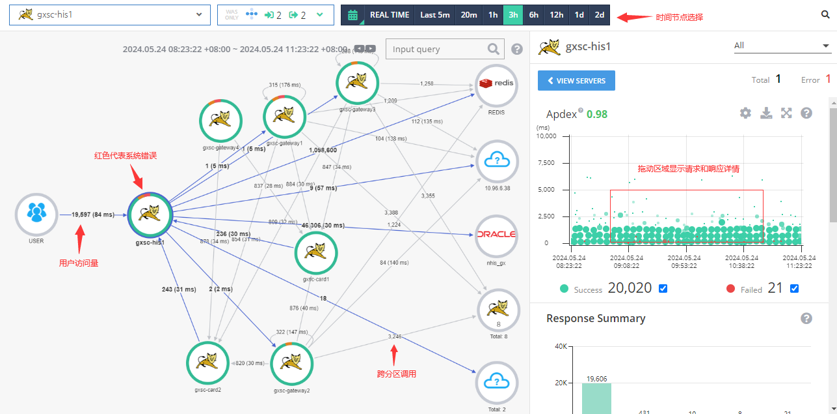Screen dimensions: 837x414
Task: Open the gxsc-his1 application dropdown
Action: 109,15
